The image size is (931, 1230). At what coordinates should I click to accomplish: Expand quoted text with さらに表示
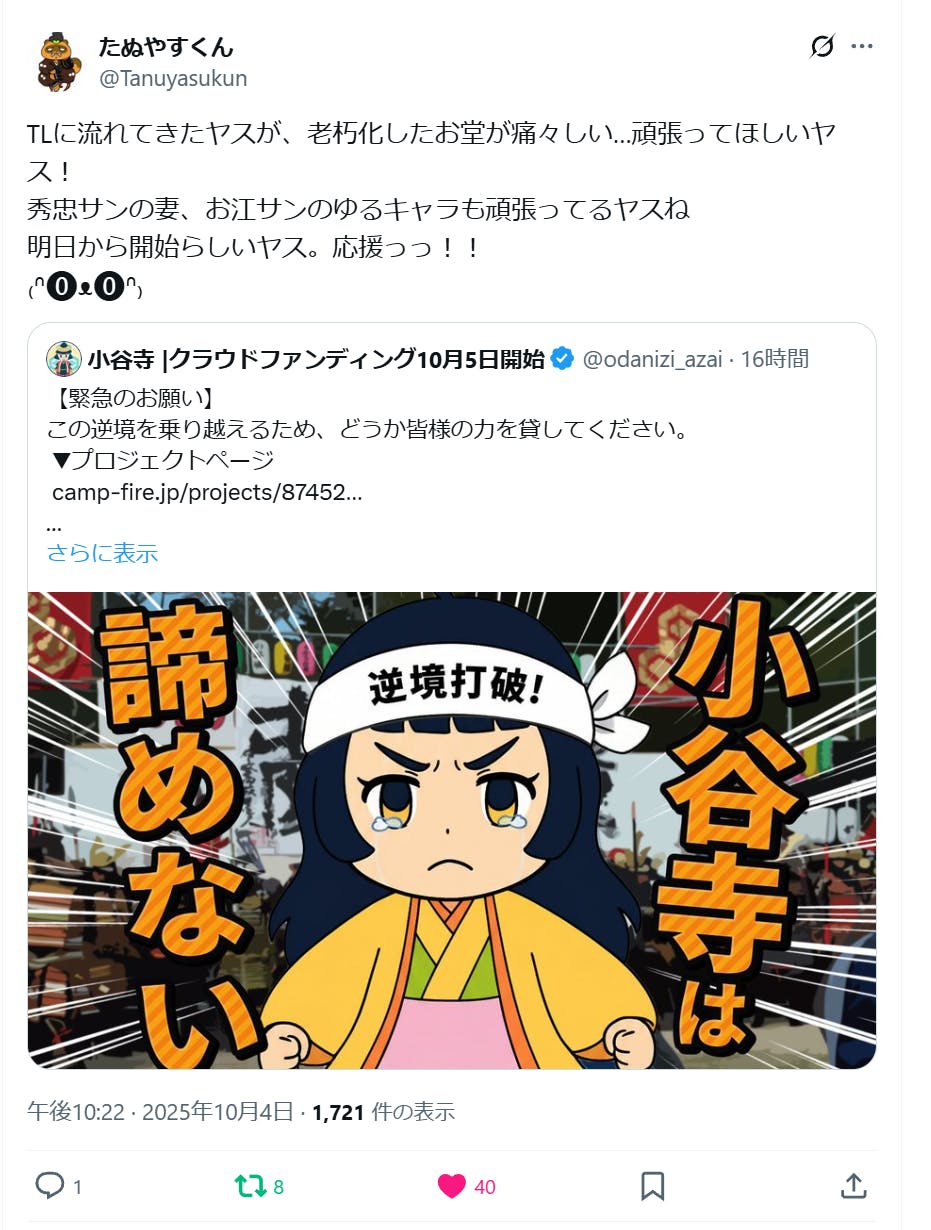[102, 553]
